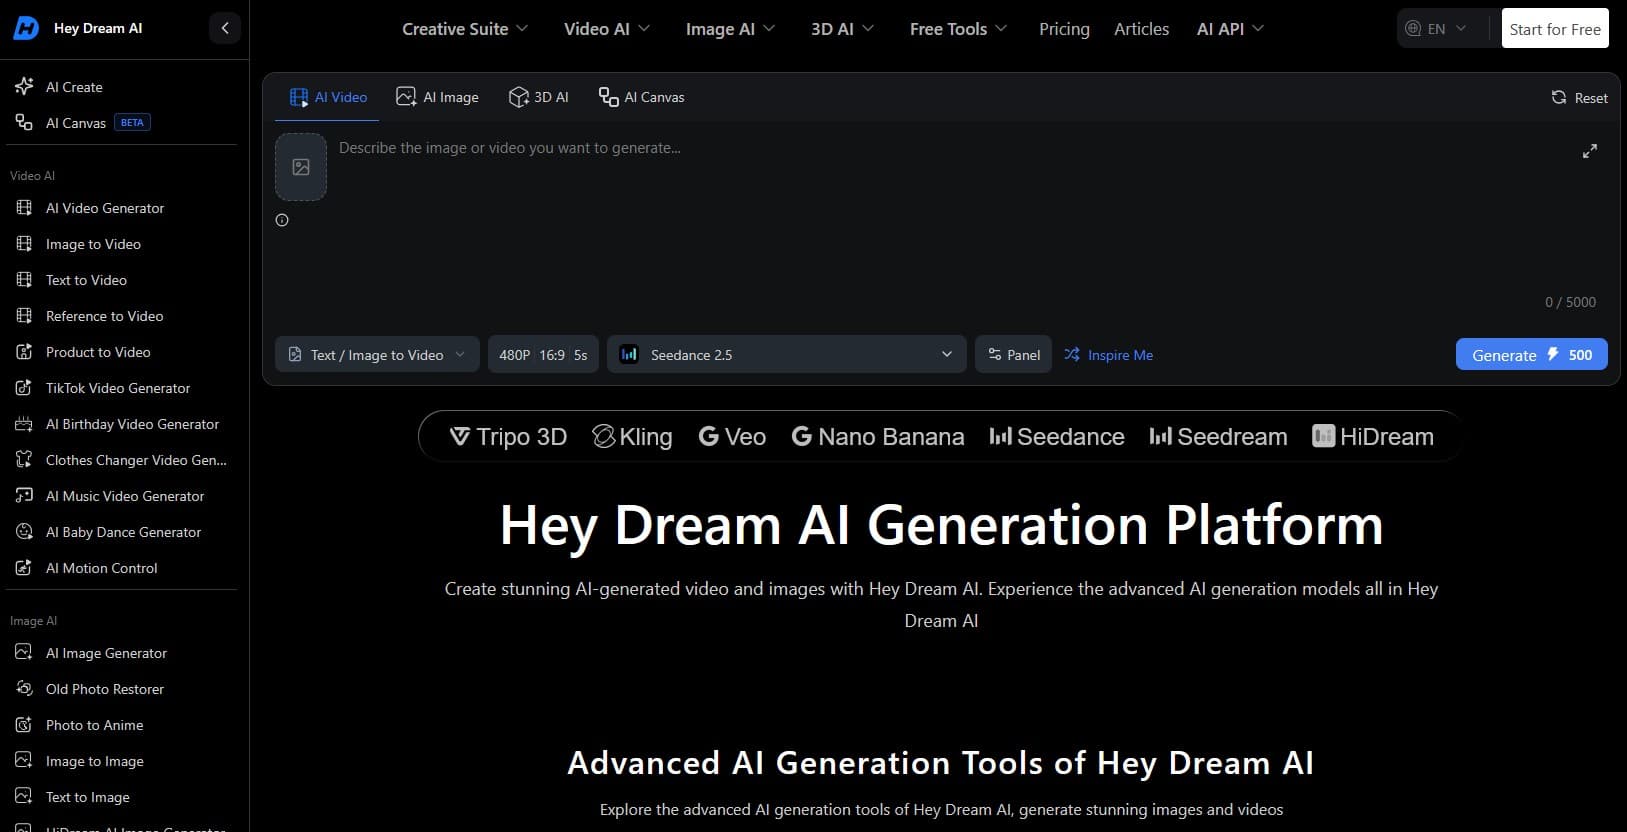Viewport: 1627px width, 832px height.
Task: Click the Hey Dream AI logo icon
Action: click(26, 28)
